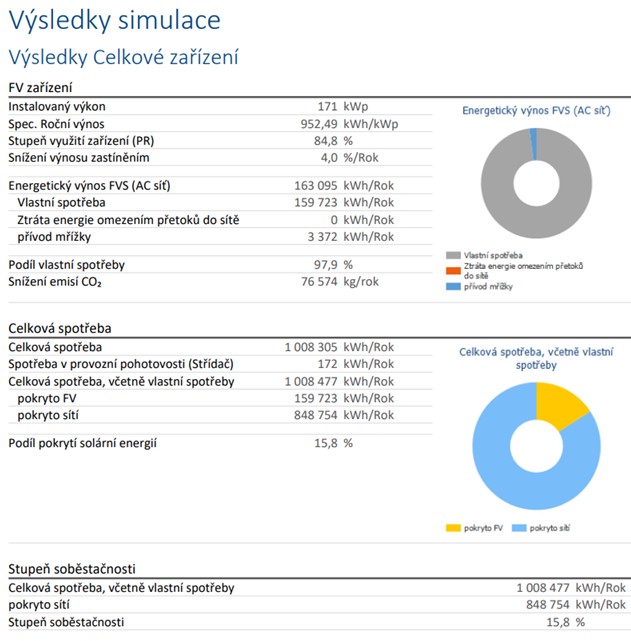This screenshot has width=631, height=641.
Task: Click '1 008 477' in Stupeň soběstačnosti section
Action: [x=543, y=588]
